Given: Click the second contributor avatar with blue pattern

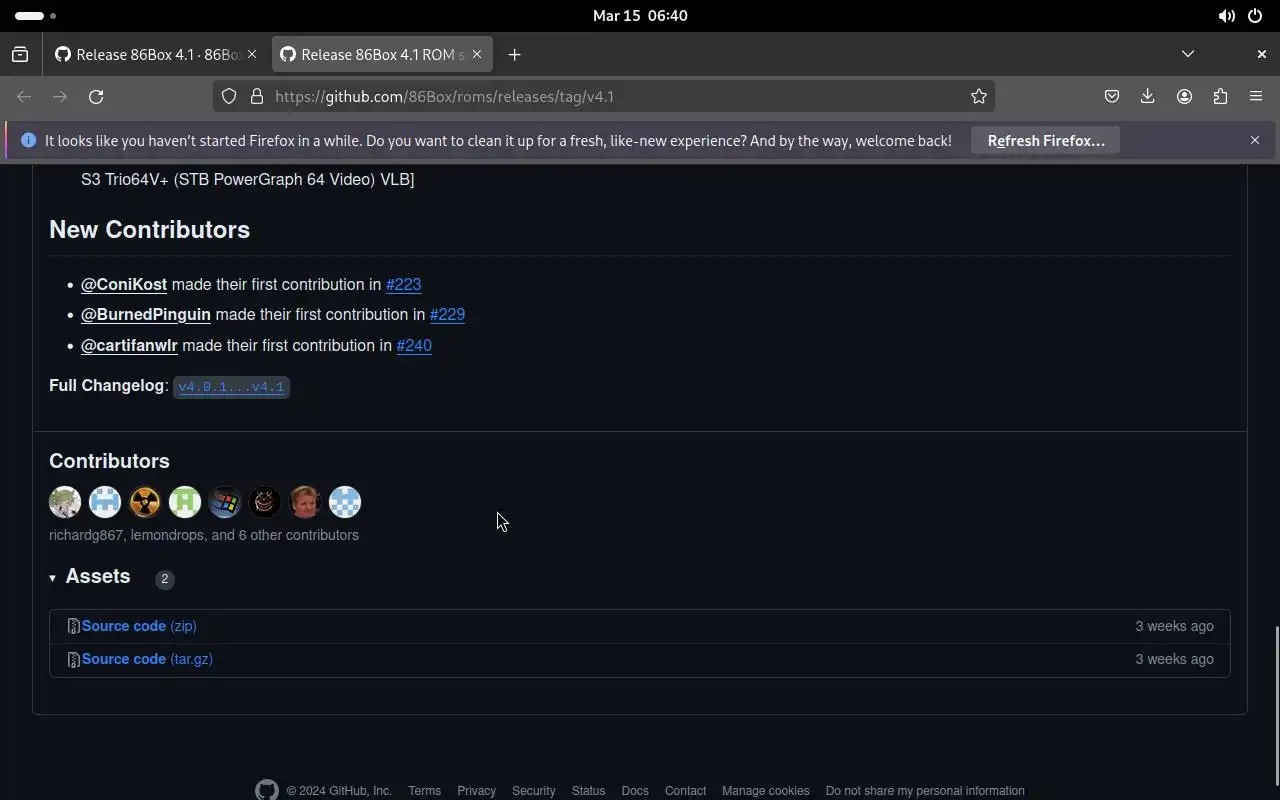Looking at the screenshot, I should click(x=105, y=502).
